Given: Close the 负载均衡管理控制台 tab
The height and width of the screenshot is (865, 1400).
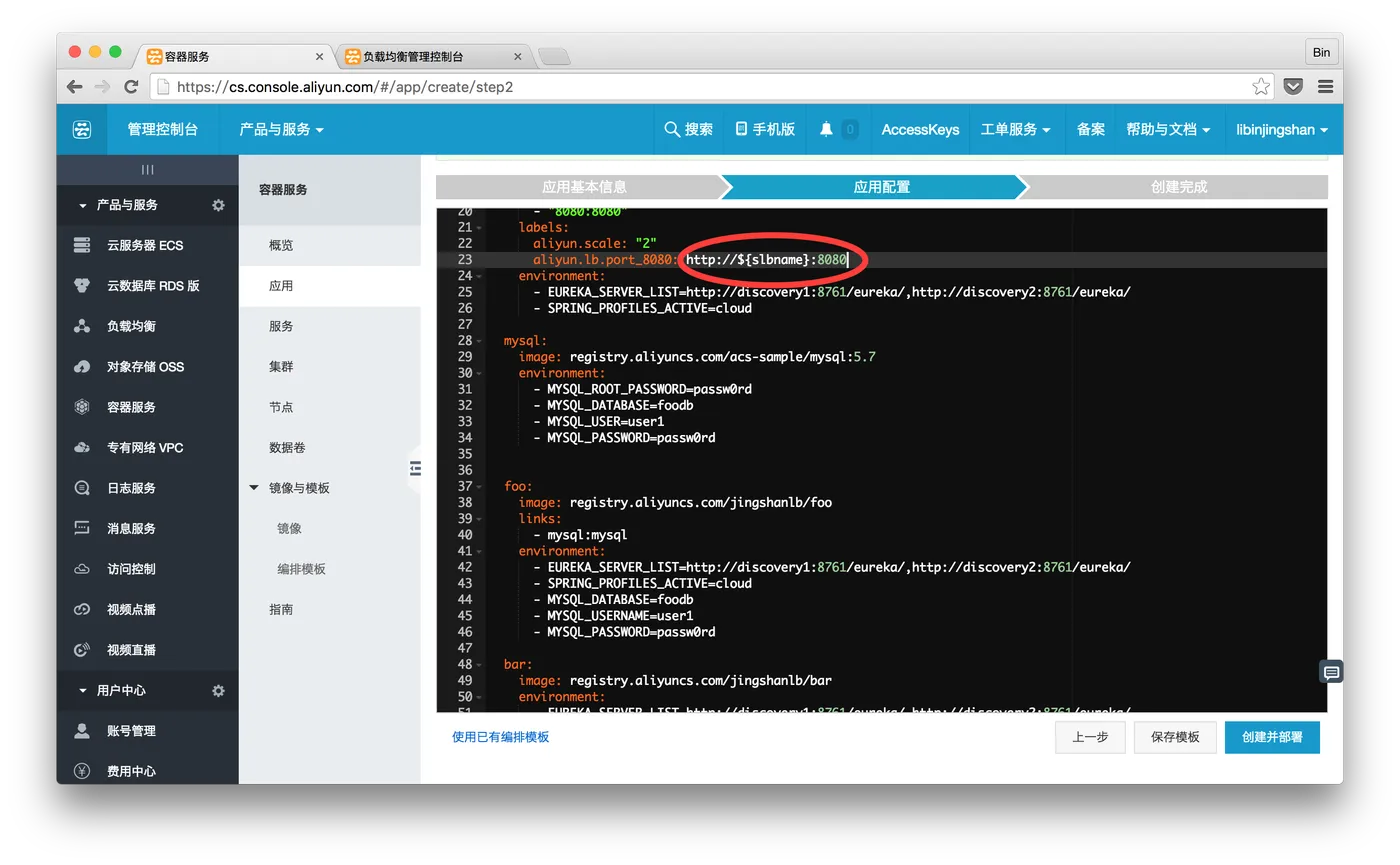Looking at the screenshot, I should (518, 57).
